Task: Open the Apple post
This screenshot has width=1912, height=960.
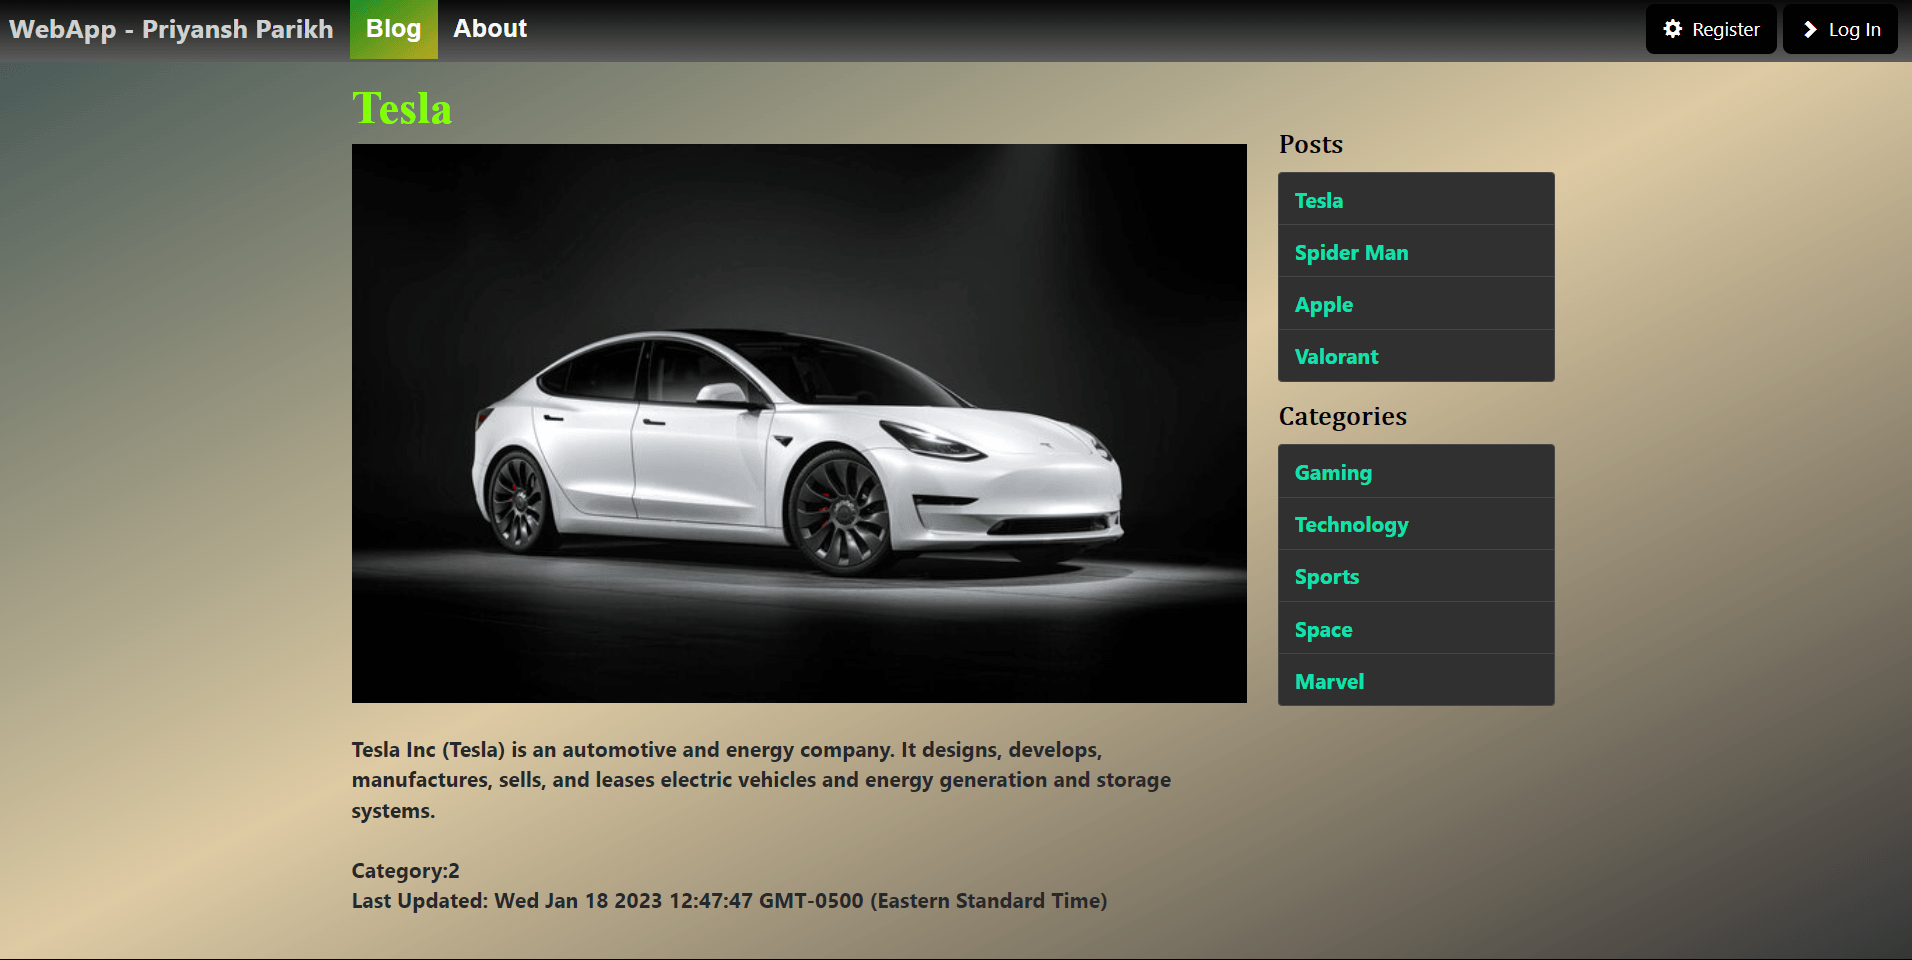Action: [x=1416, y=304]
